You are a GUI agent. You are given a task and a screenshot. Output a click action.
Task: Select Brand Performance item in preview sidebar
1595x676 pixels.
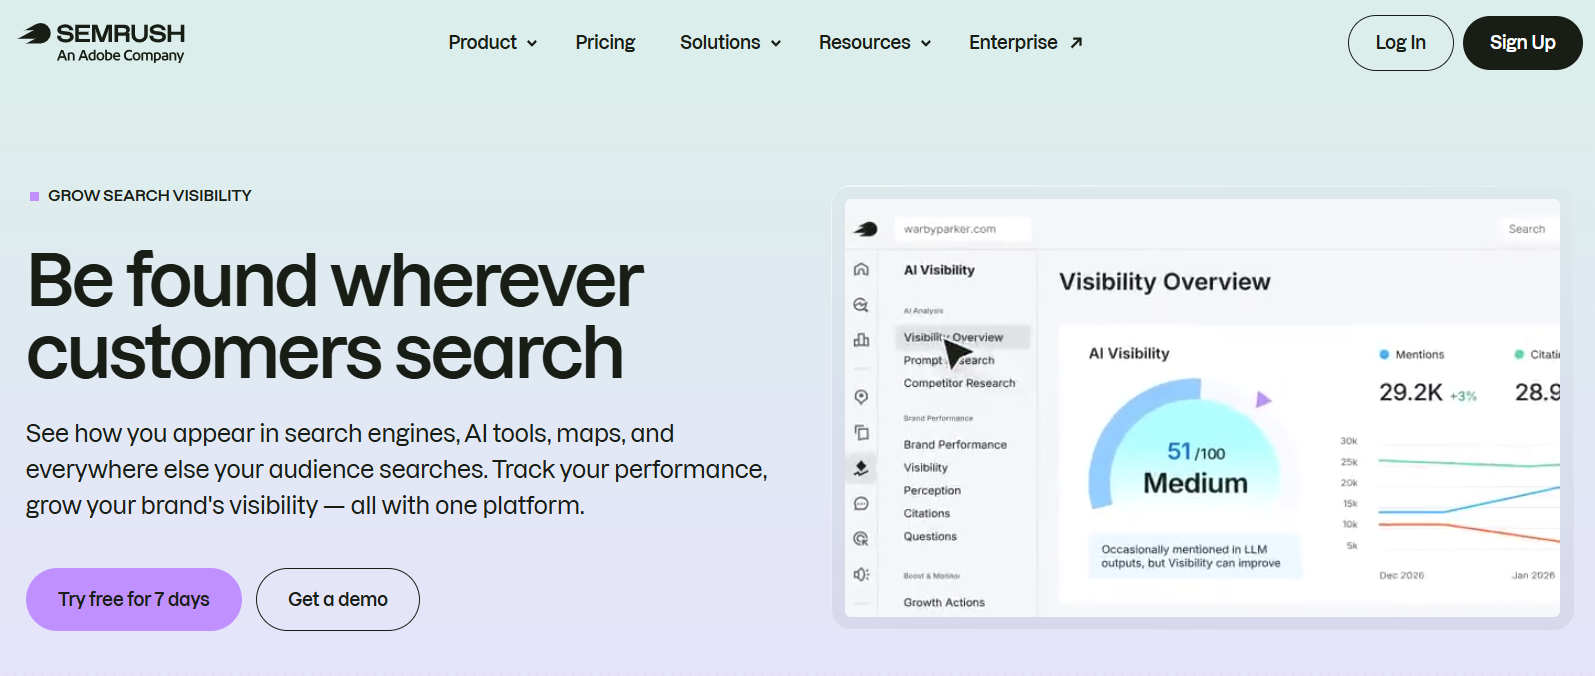[x=955, y=445]
